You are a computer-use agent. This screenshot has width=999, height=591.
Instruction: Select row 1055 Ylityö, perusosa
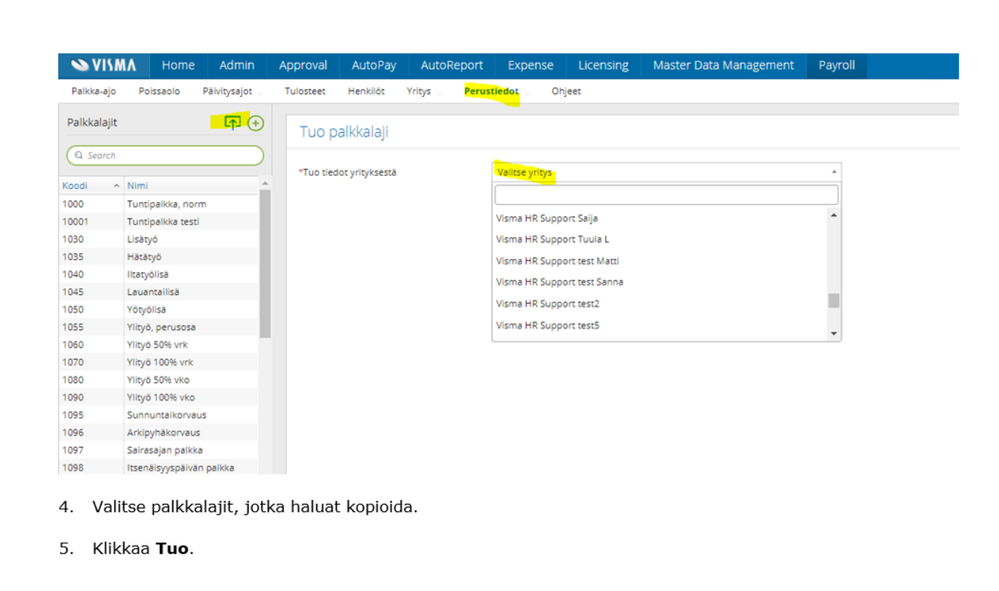coord(159,327)
